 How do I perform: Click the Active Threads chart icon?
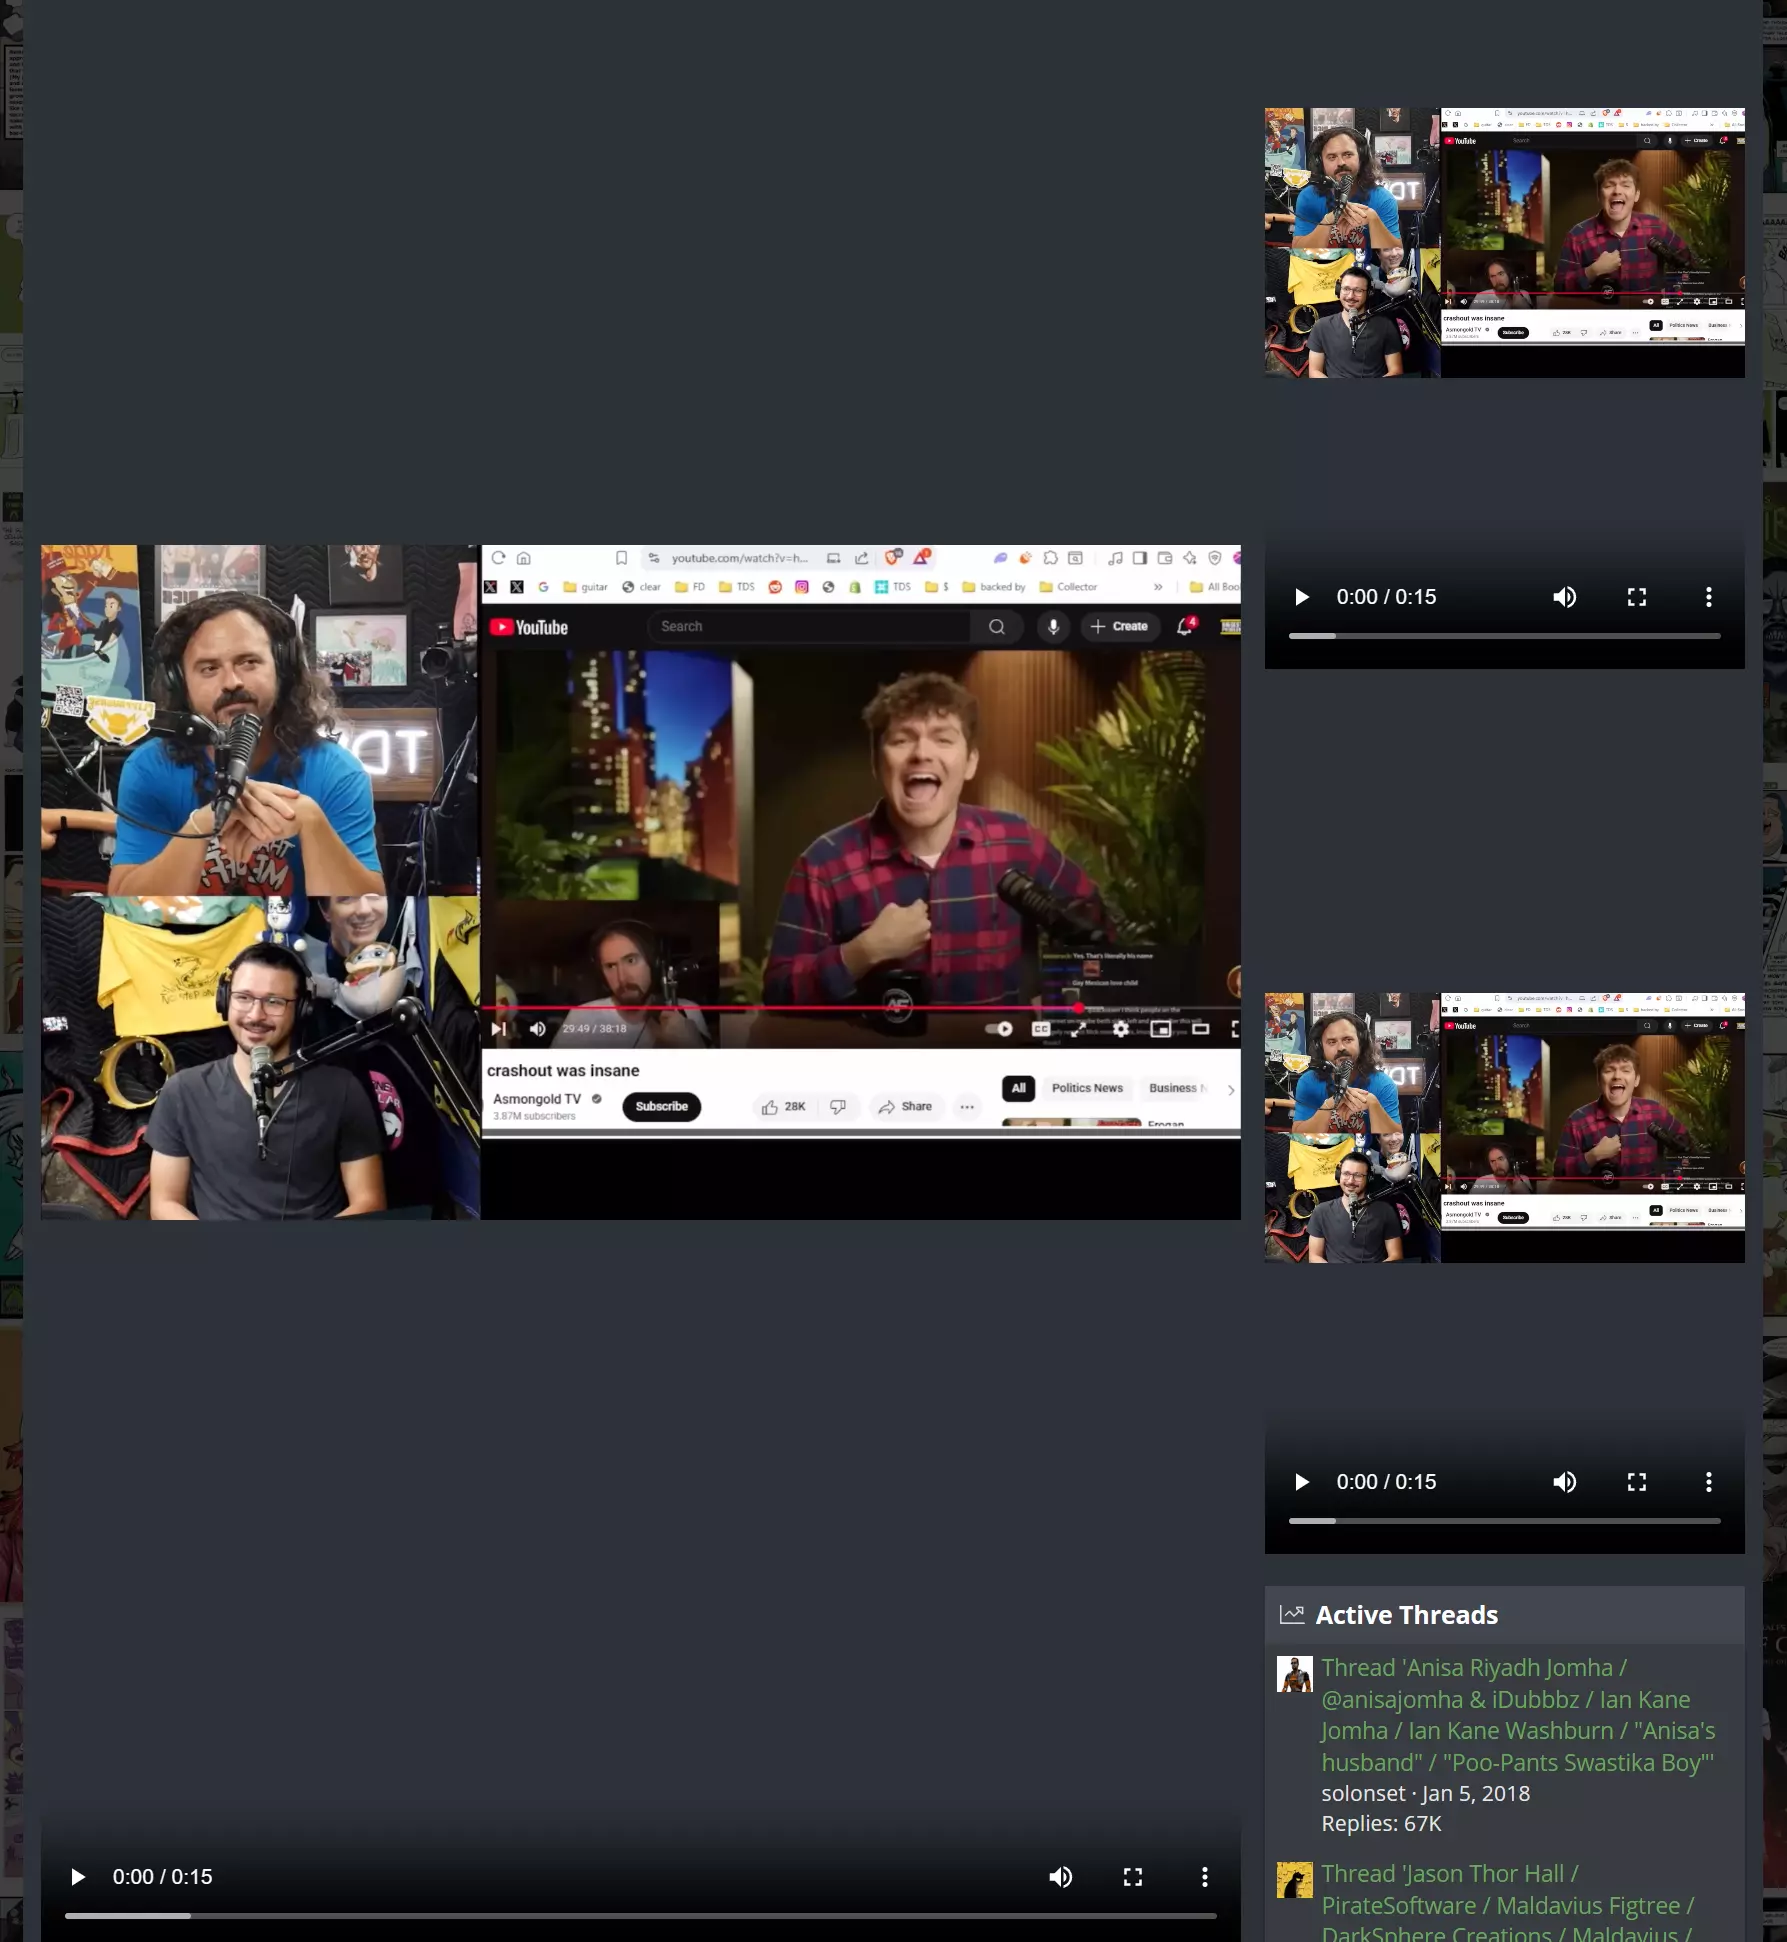(x=1292, y=1614)
